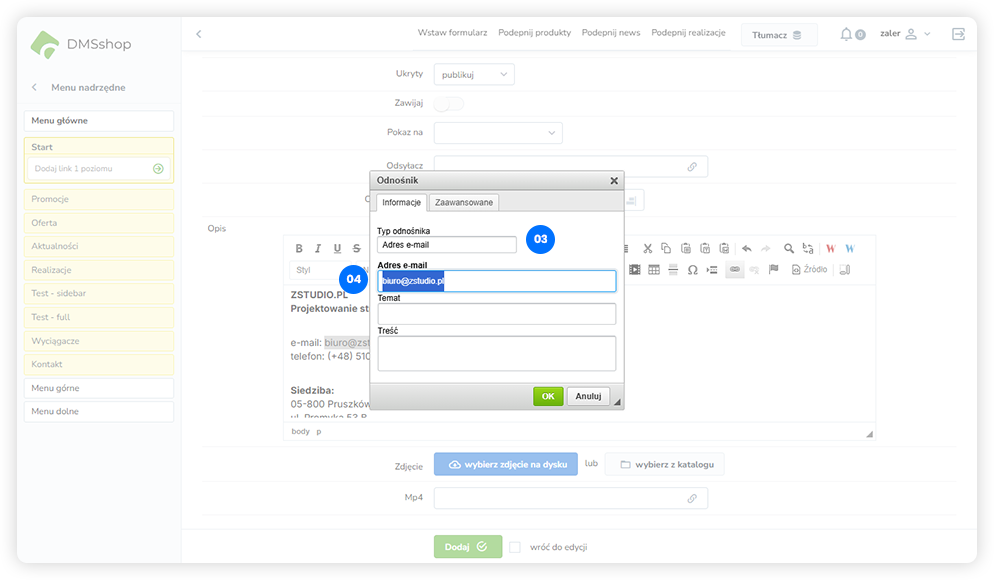Screen dimensions: 994x580
Task: Click the Bold formatting icon
Action: click(299, 248)
